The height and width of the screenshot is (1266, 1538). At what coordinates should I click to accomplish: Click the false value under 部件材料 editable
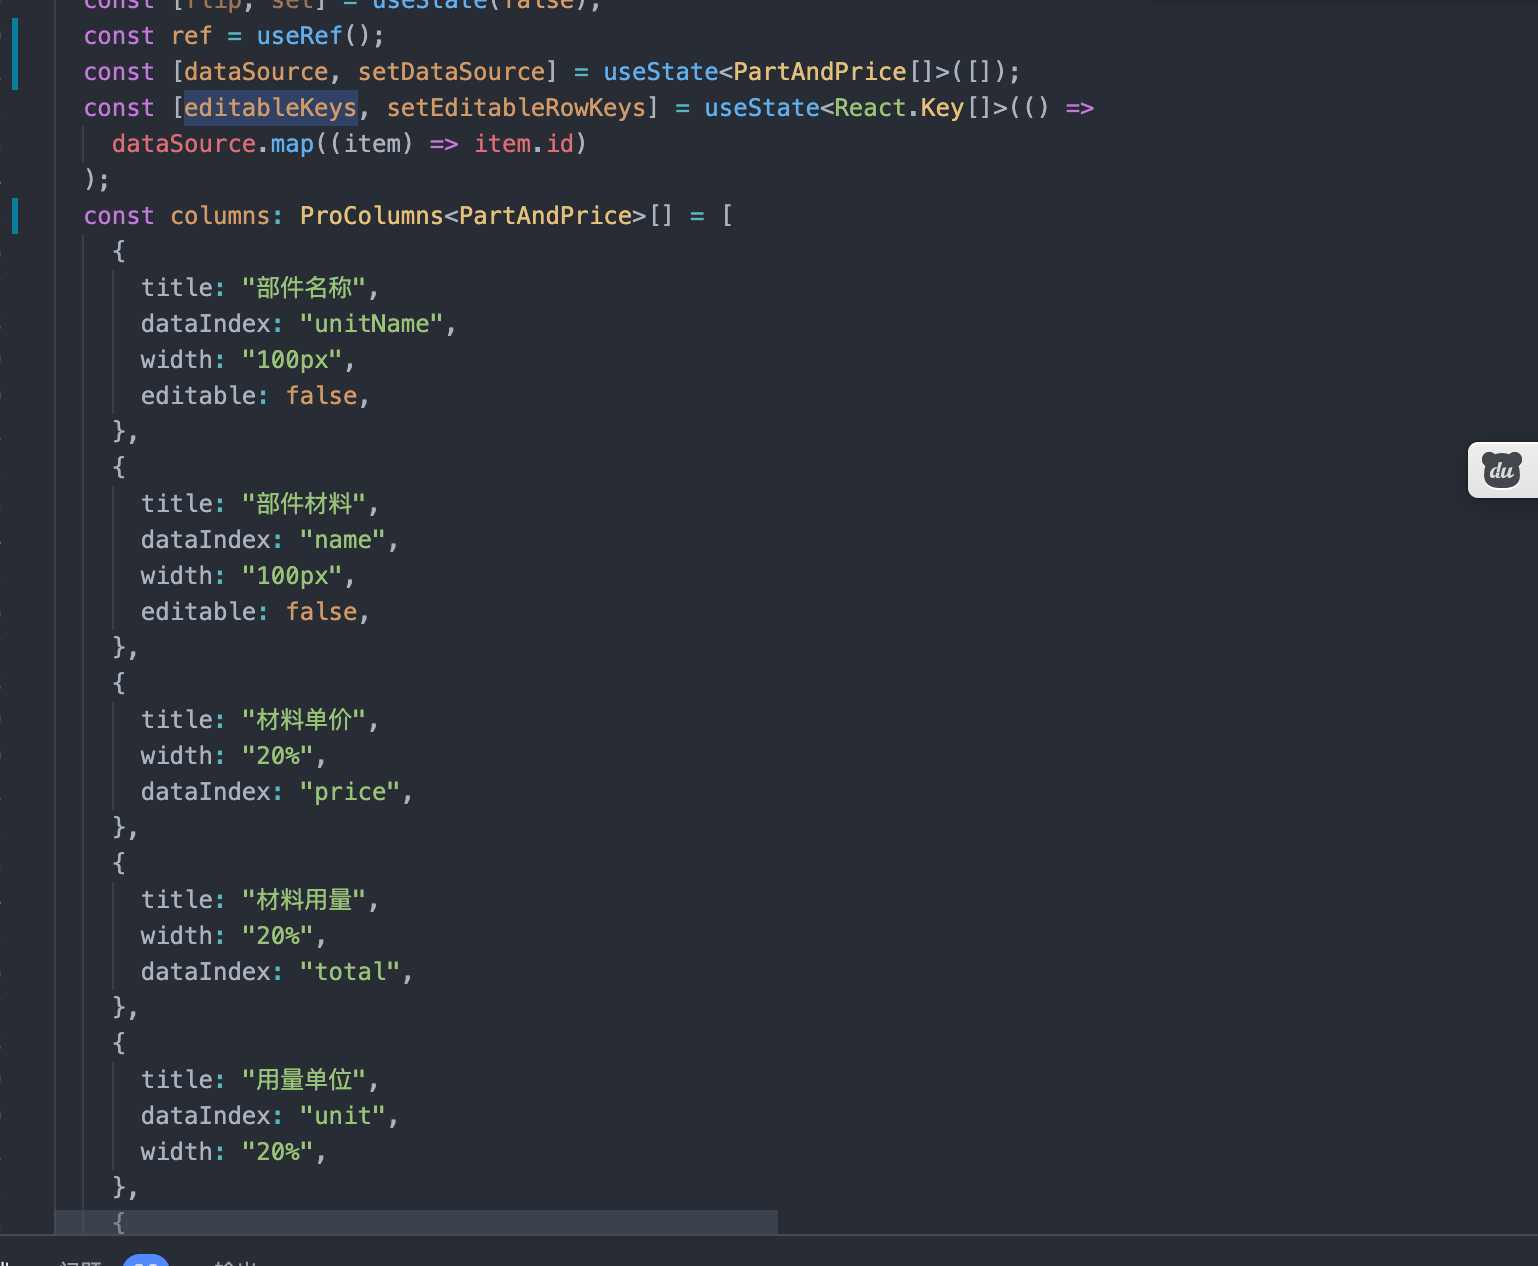322,611
